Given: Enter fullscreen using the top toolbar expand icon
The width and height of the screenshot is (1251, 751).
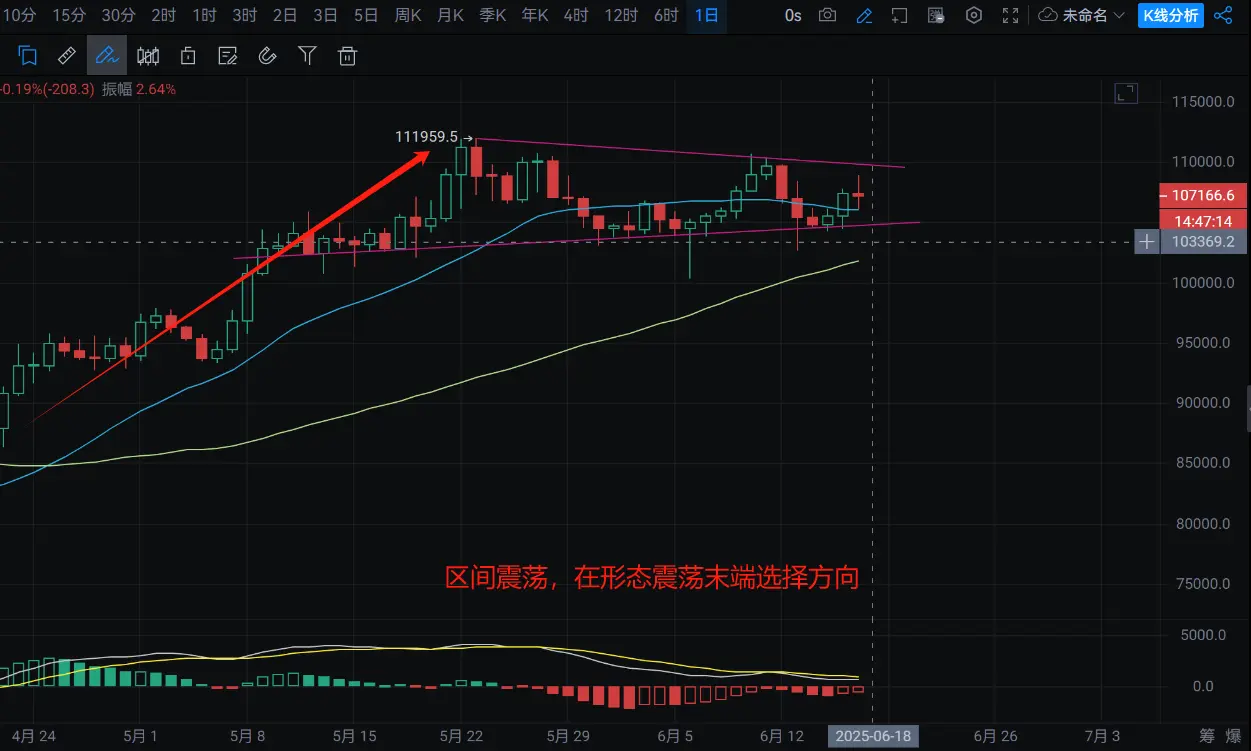Looking at the screenshot, I should pyautogui.click(x=1011, y=15).
